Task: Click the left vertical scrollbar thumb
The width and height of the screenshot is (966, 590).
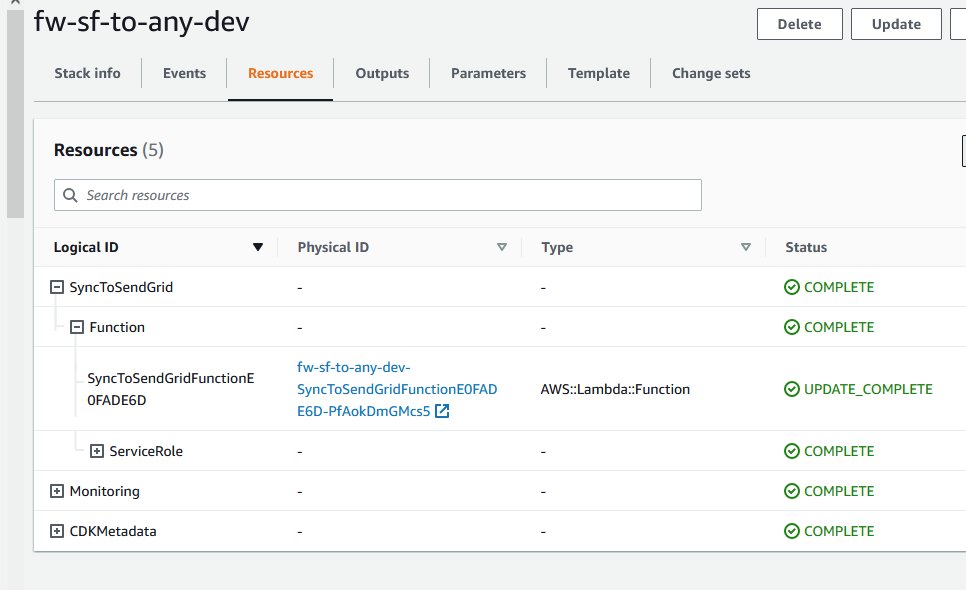Action: pyautogui.click(x=15, y=114)
